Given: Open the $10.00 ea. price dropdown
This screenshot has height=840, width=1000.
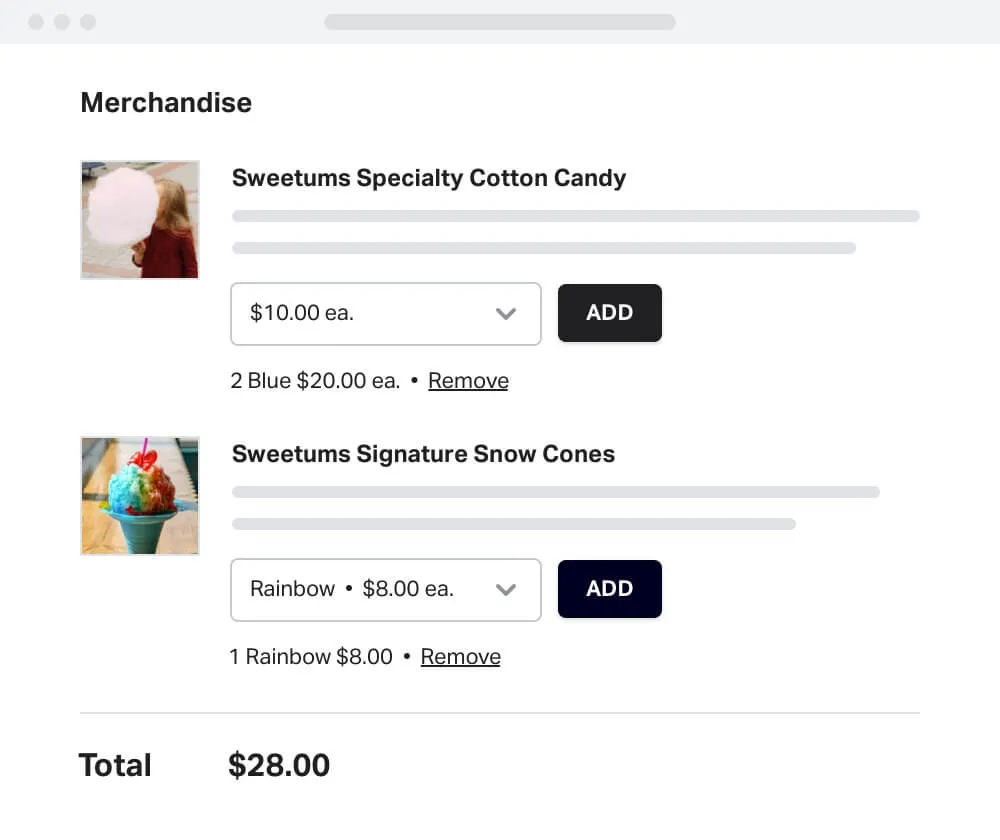Looking at the screenshot, I should tap(385, 313).
